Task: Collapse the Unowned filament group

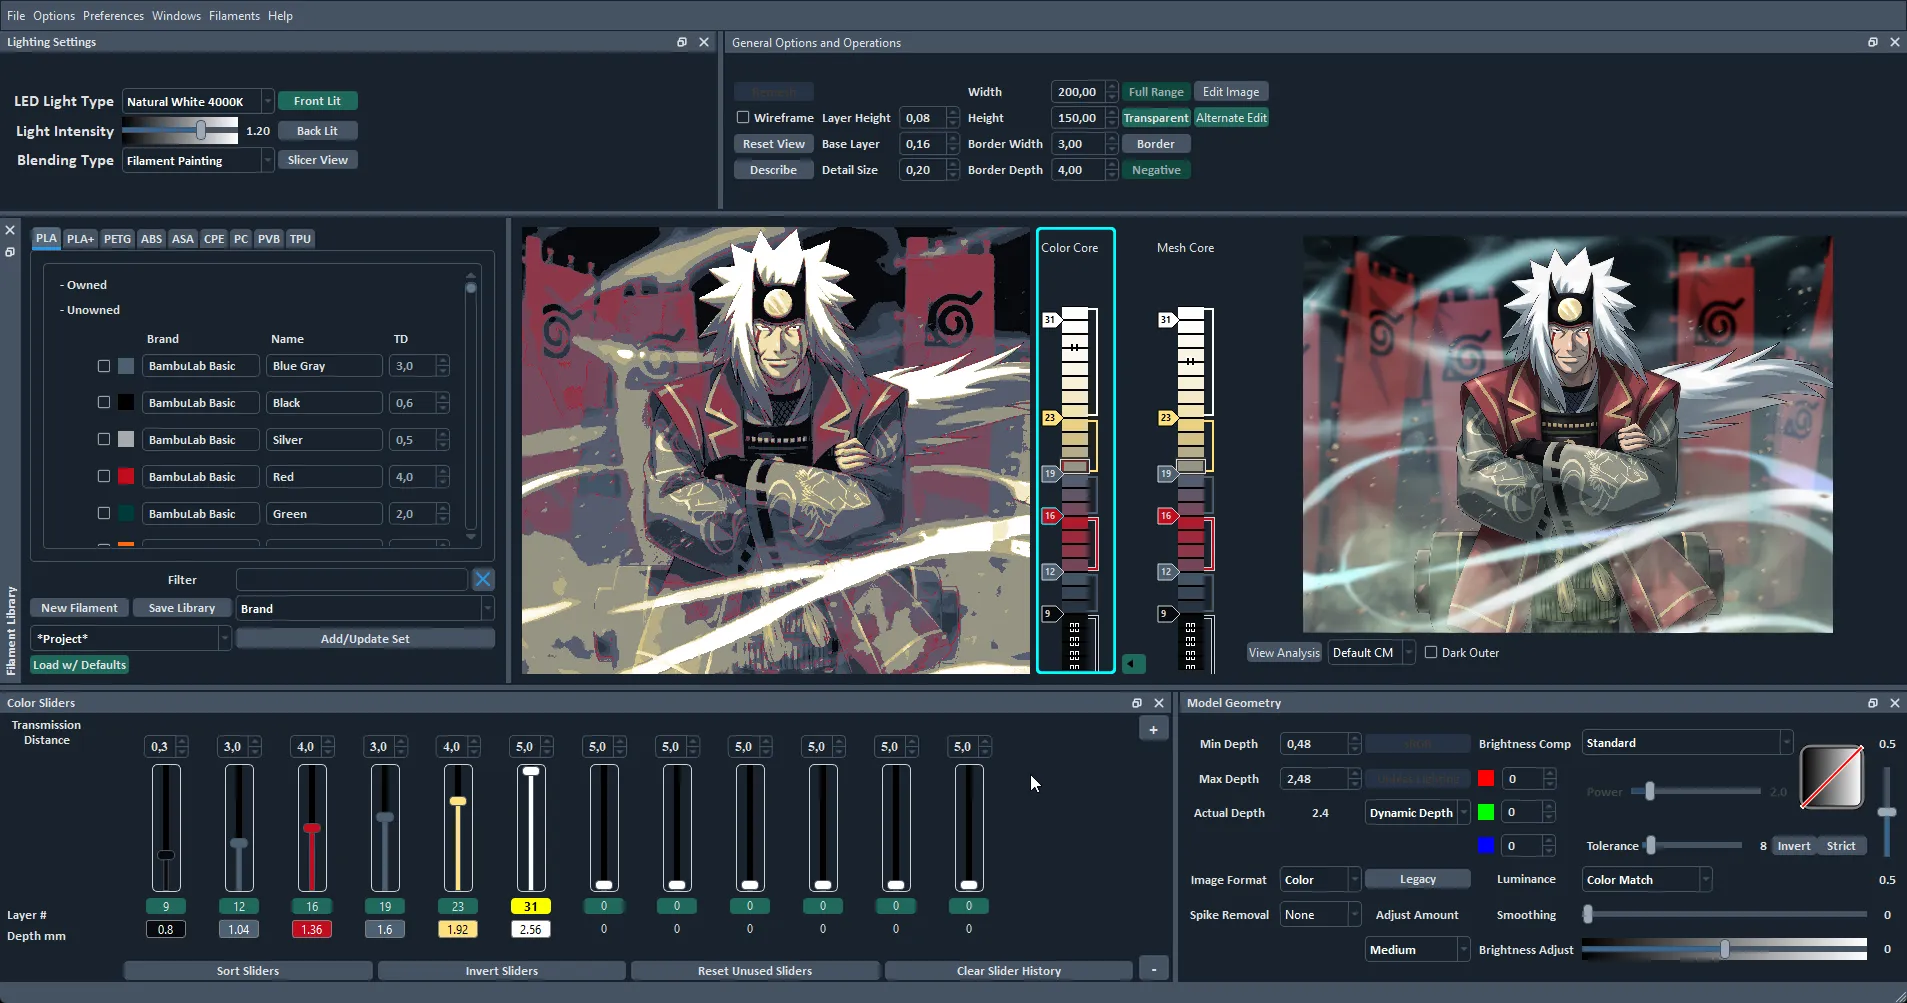Action: pos(90,310)
